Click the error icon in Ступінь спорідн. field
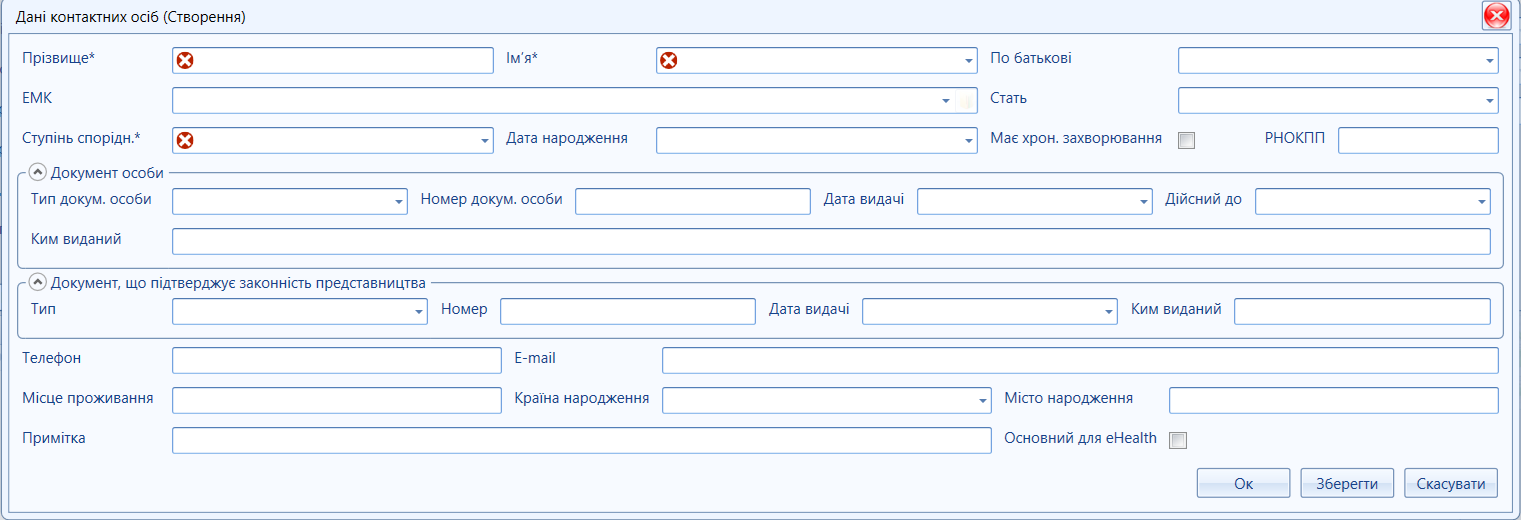 185,141
